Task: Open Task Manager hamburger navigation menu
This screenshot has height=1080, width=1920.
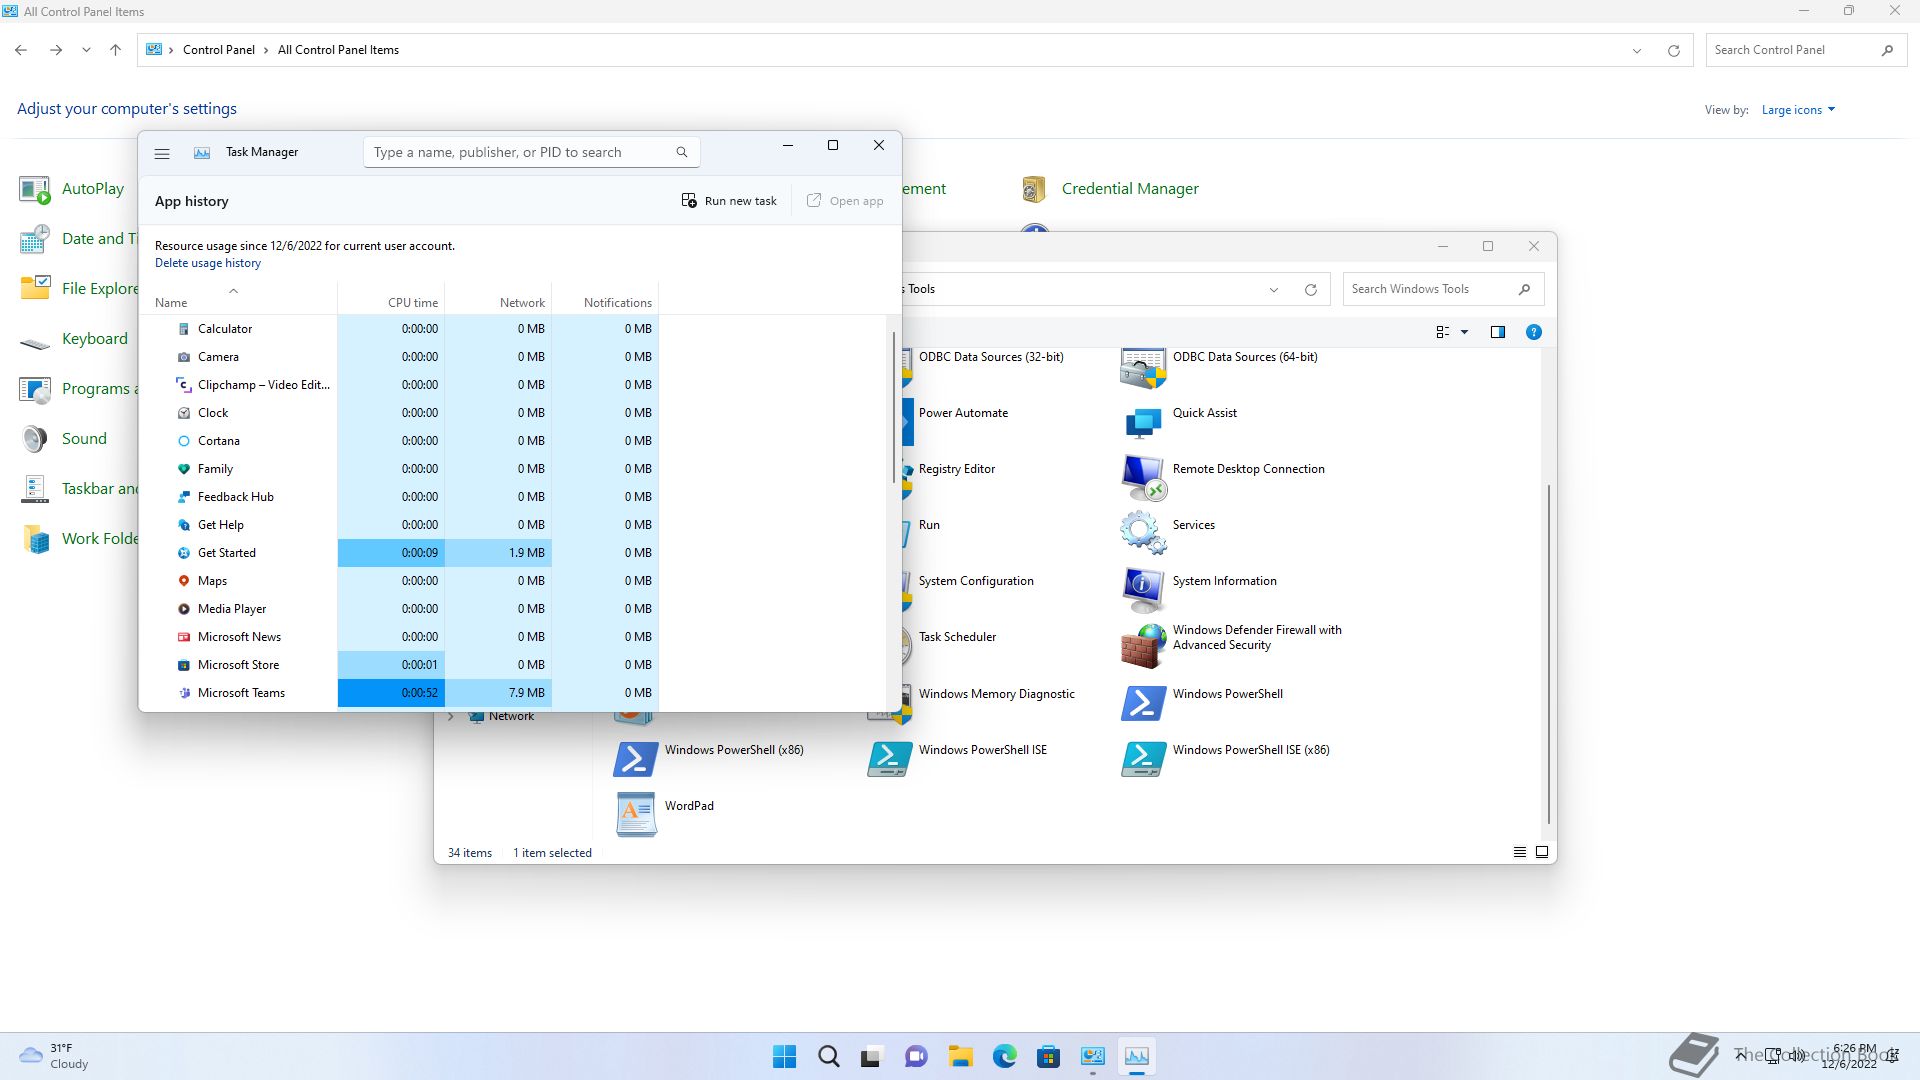Action: point(162,153)
